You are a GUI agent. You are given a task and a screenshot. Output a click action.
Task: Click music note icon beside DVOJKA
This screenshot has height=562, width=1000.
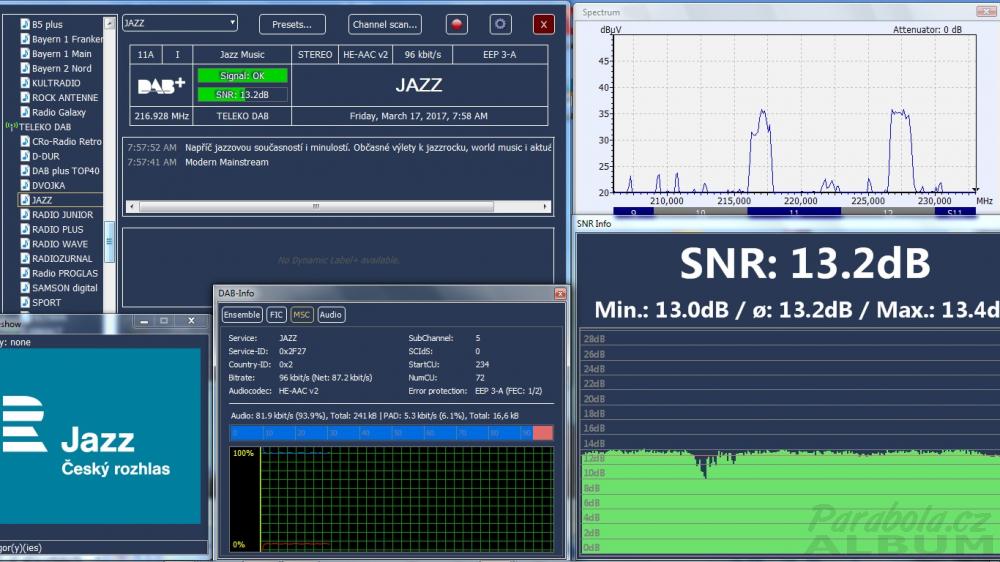(25, 186)
